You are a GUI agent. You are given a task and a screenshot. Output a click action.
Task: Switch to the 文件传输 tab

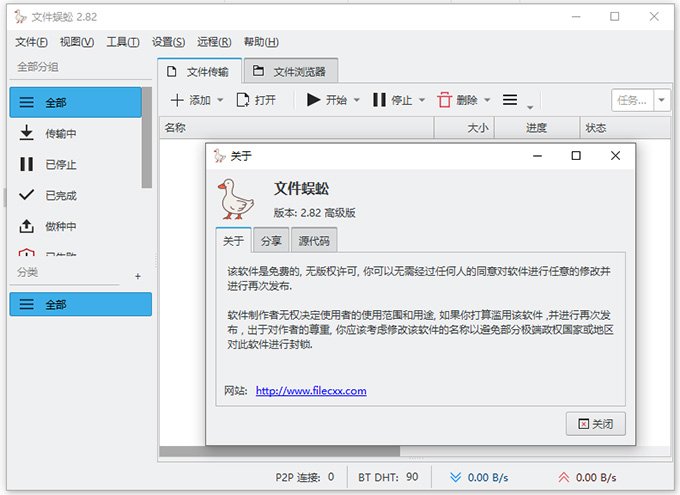pyautogui.click(x=199, y=71)
